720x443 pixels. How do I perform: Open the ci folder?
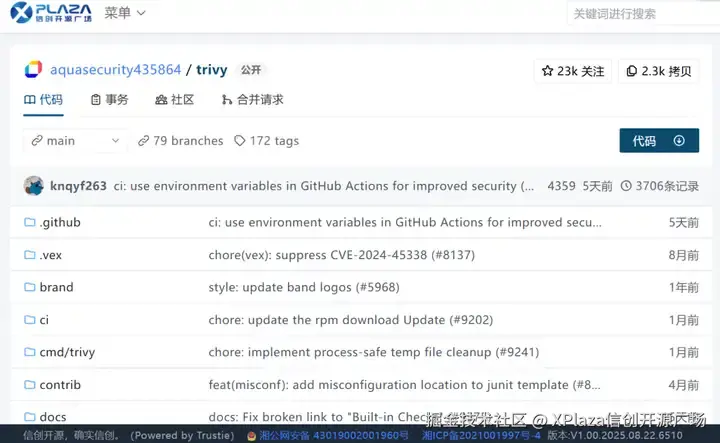pos(44,320)
